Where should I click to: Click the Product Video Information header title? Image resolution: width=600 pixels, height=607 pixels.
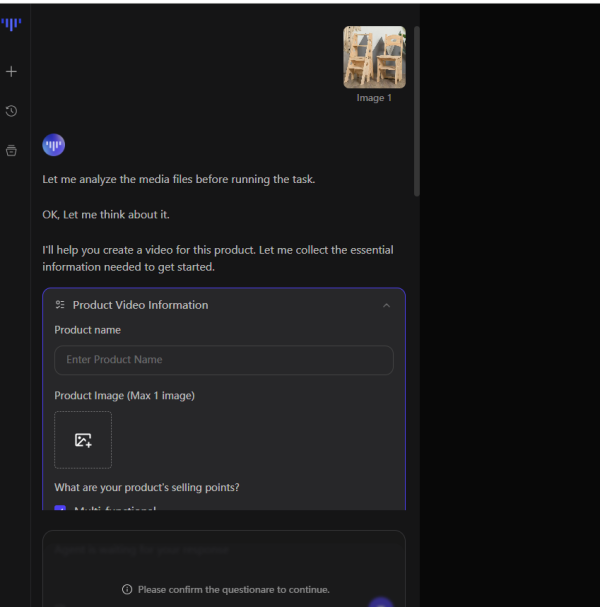point(140,305)
